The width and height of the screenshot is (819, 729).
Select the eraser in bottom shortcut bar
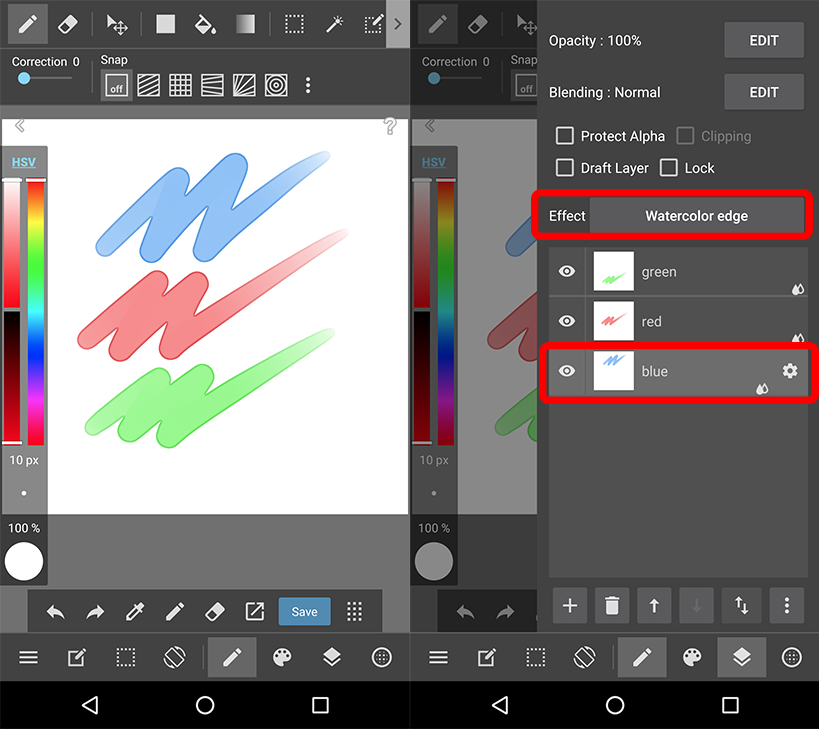pos(215,612)
